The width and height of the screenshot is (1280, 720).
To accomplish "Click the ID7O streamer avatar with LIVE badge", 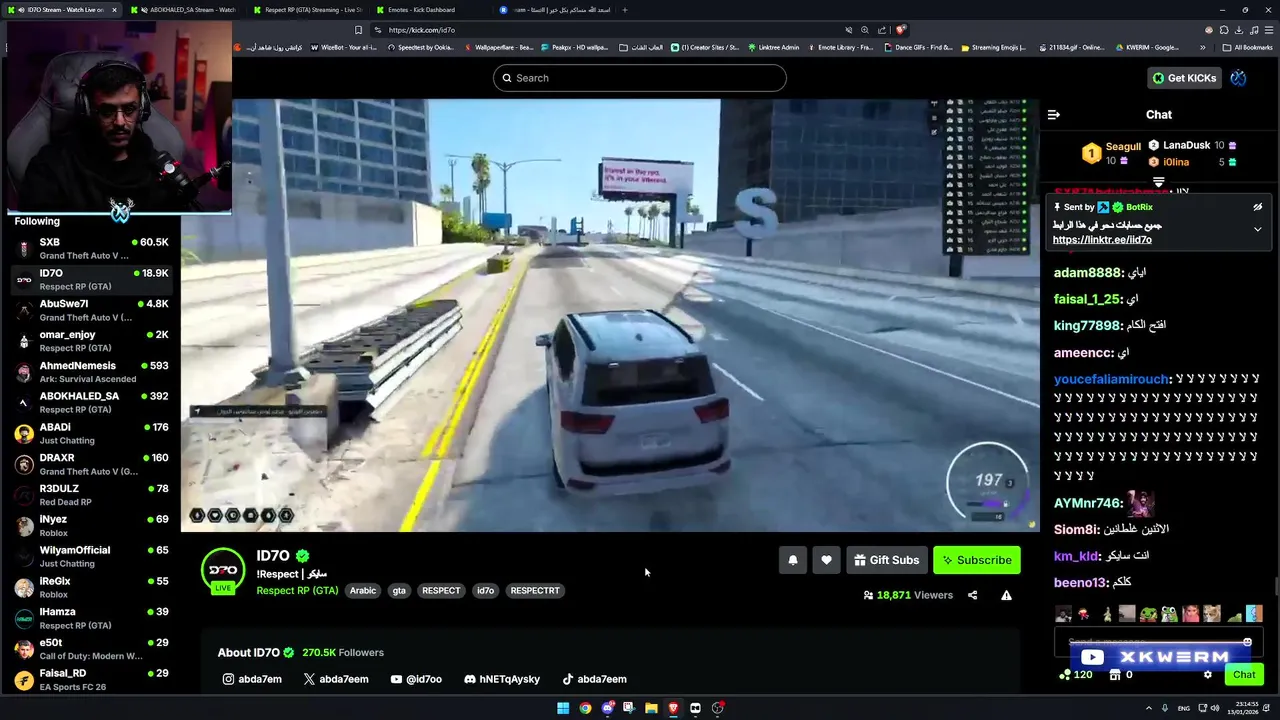I will tap(223, 570).
